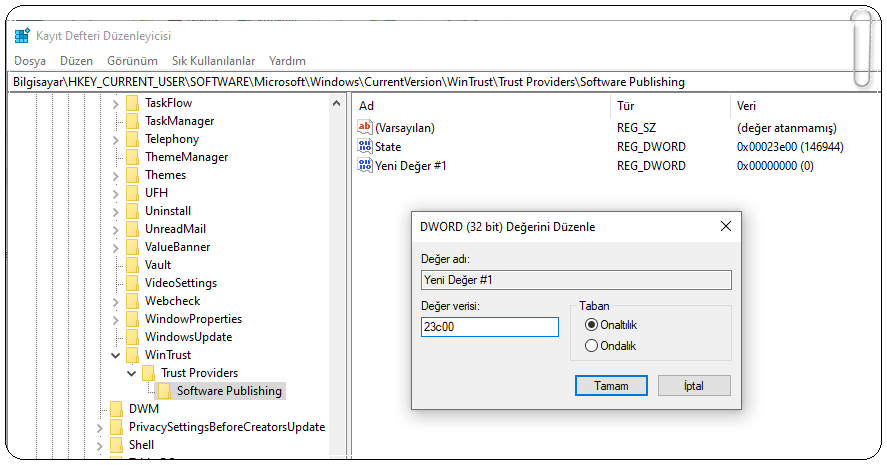Viewport: 887px width, 465px height.
Task: Click the WindowProperties folder icon
Action: tap(132, 319)
